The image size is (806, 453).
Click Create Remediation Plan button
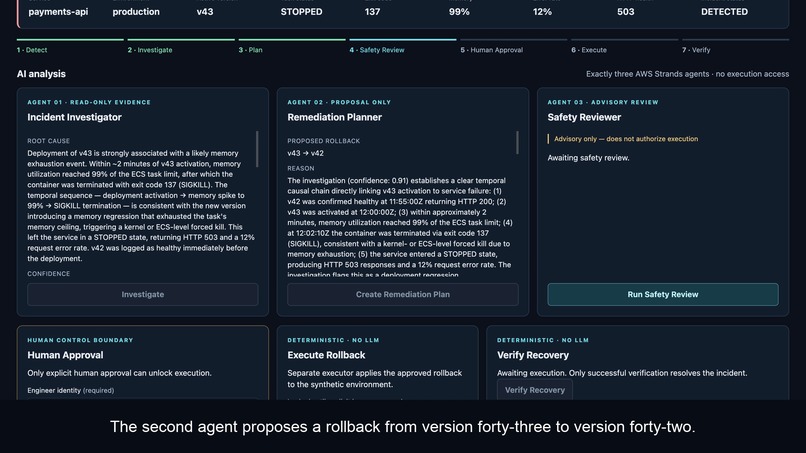tap(402, 295)
